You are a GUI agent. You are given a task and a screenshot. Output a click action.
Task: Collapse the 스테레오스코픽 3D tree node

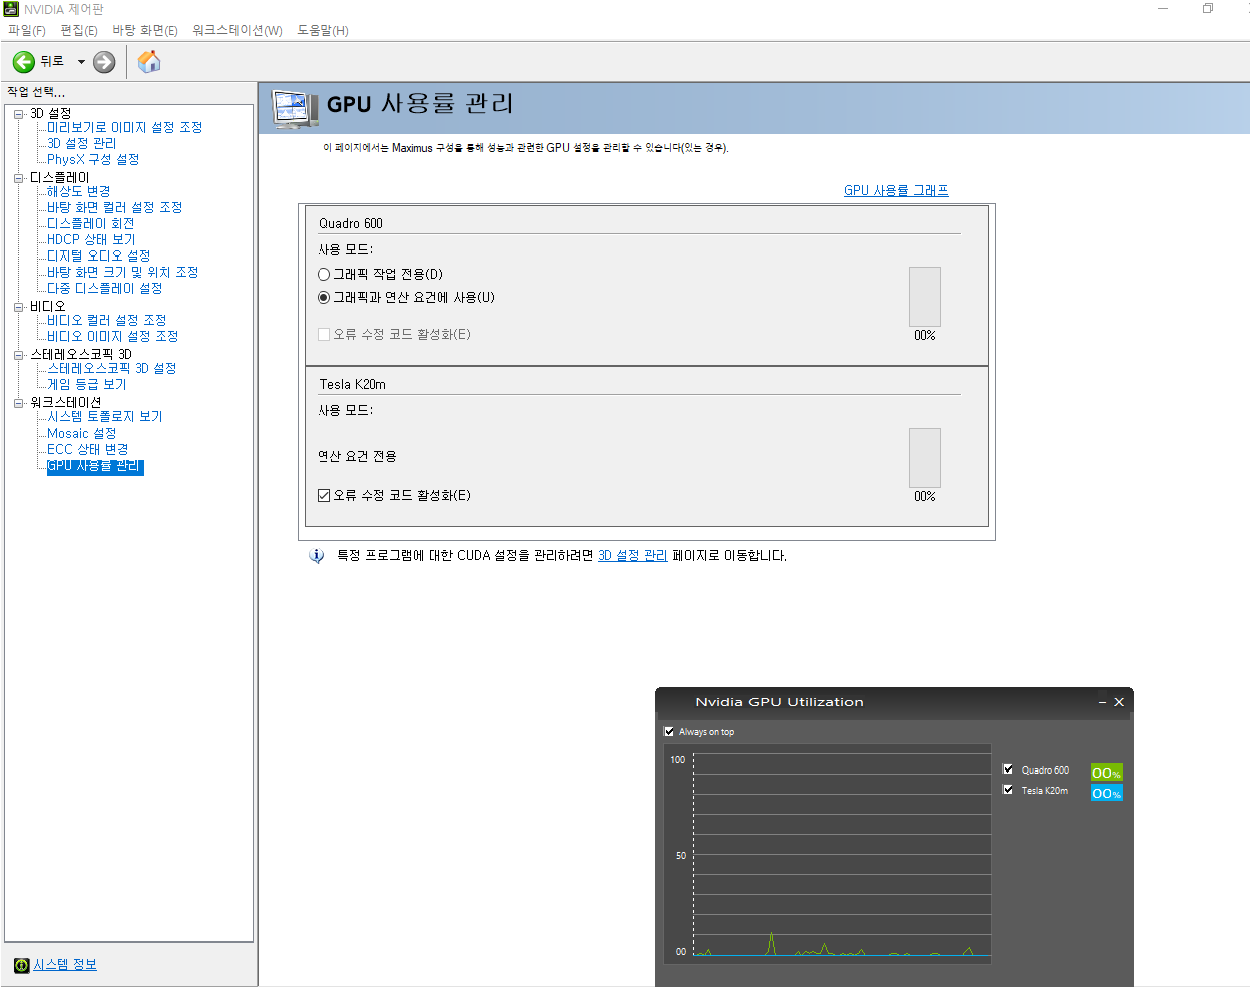pos(19,355)
